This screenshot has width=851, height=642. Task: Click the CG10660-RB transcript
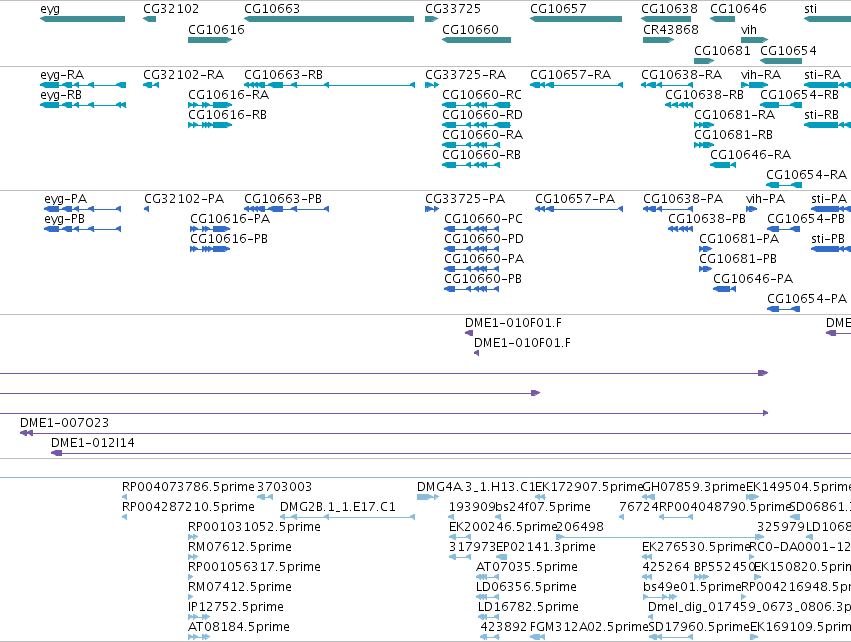(x=471, y=164)
